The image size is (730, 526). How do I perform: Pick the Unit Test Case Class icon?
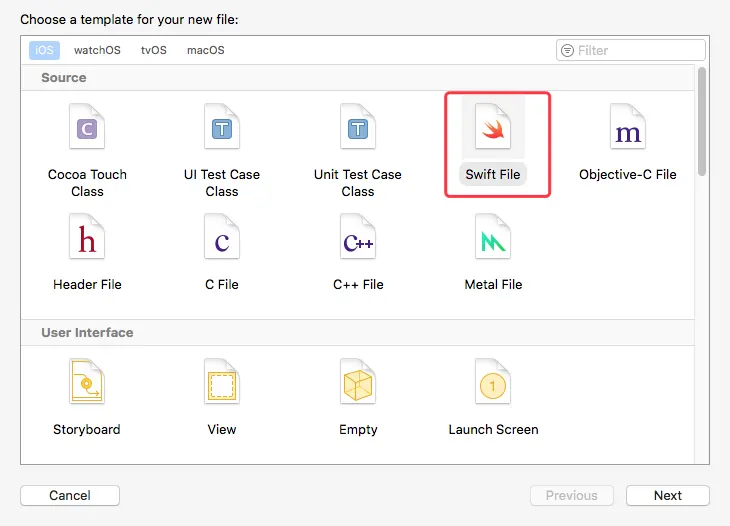pyautogui.click(x=357, y=127)
